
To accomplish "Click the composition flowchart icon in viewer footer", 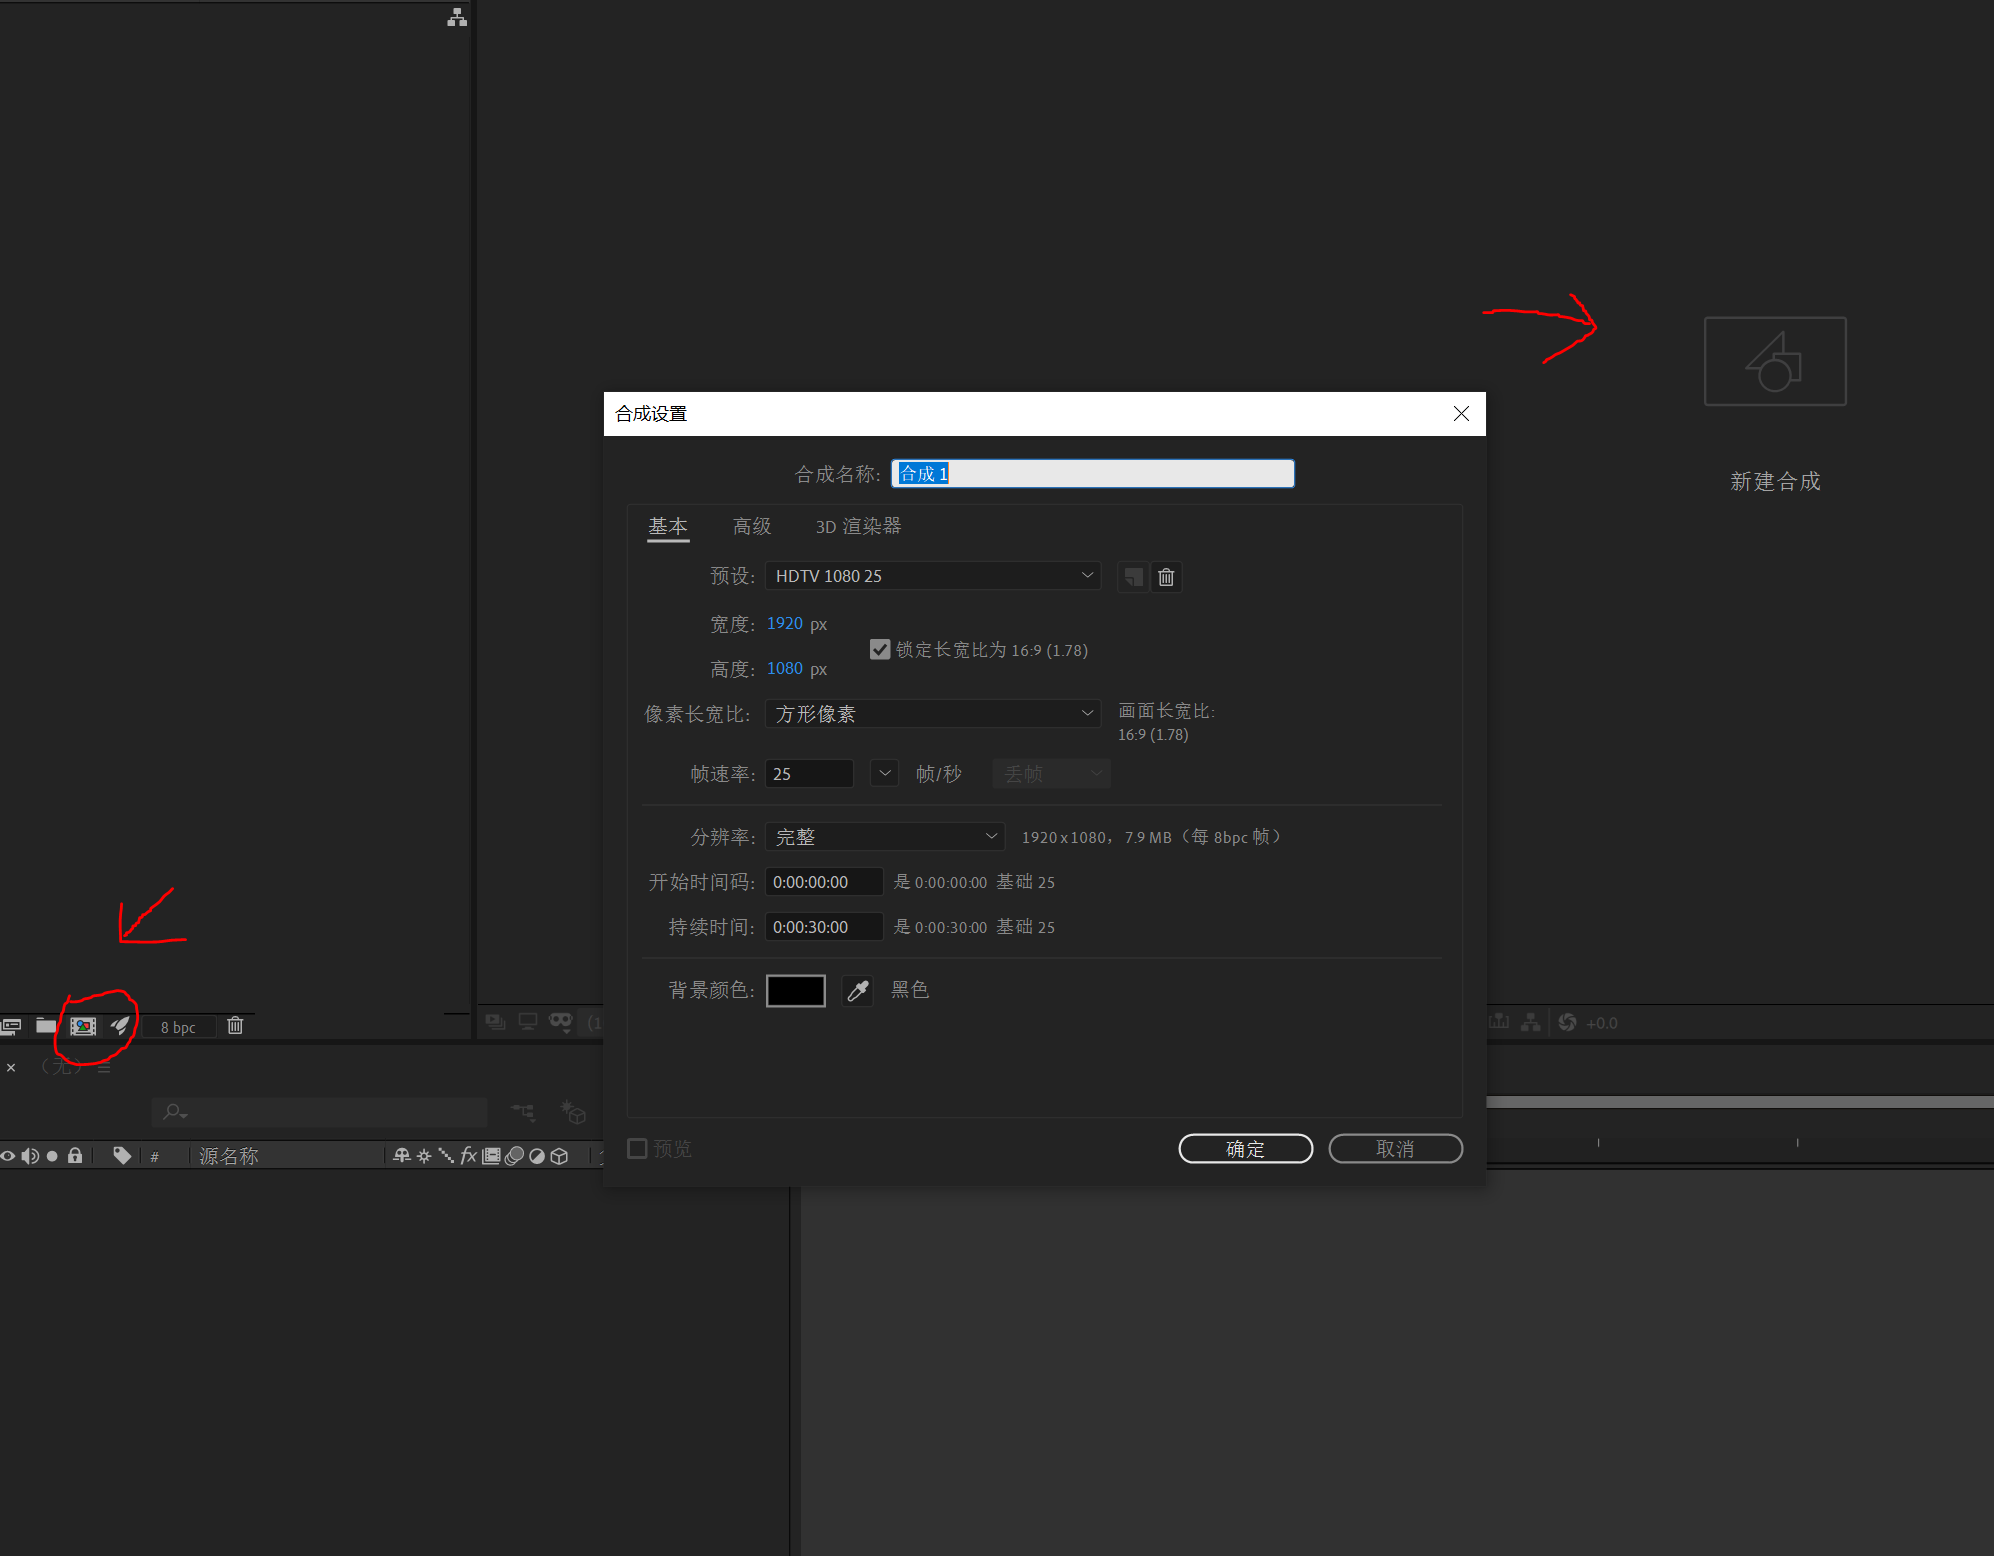I will pyautogui.click(x=1531, y=1021).
